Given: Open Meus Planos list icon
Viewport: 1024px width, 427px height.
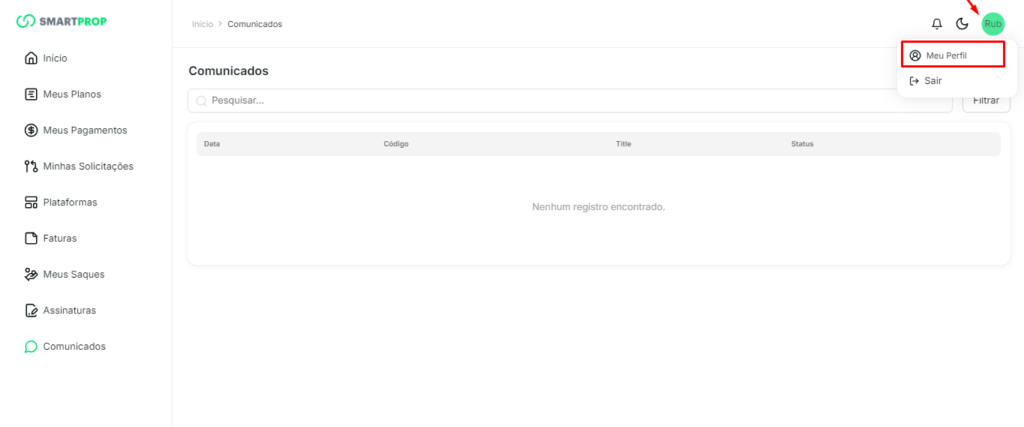Looking at the screenshot, I should [x=30, y=94].
